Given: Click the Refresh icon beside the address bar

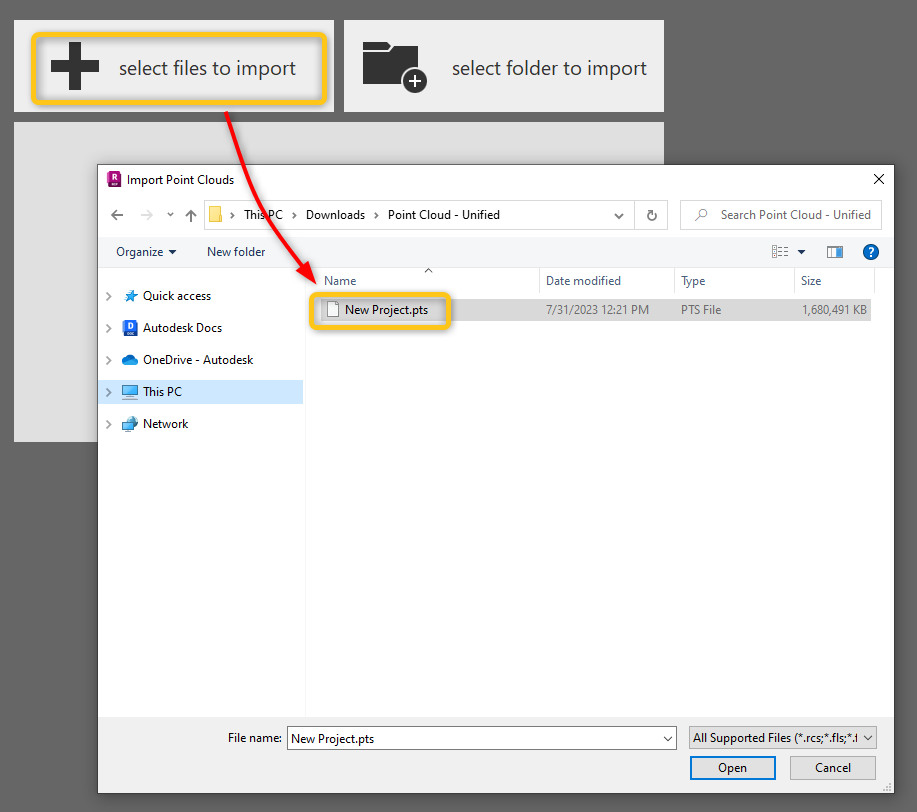Looking at the screenshot, I should click(x=651, y=214).
